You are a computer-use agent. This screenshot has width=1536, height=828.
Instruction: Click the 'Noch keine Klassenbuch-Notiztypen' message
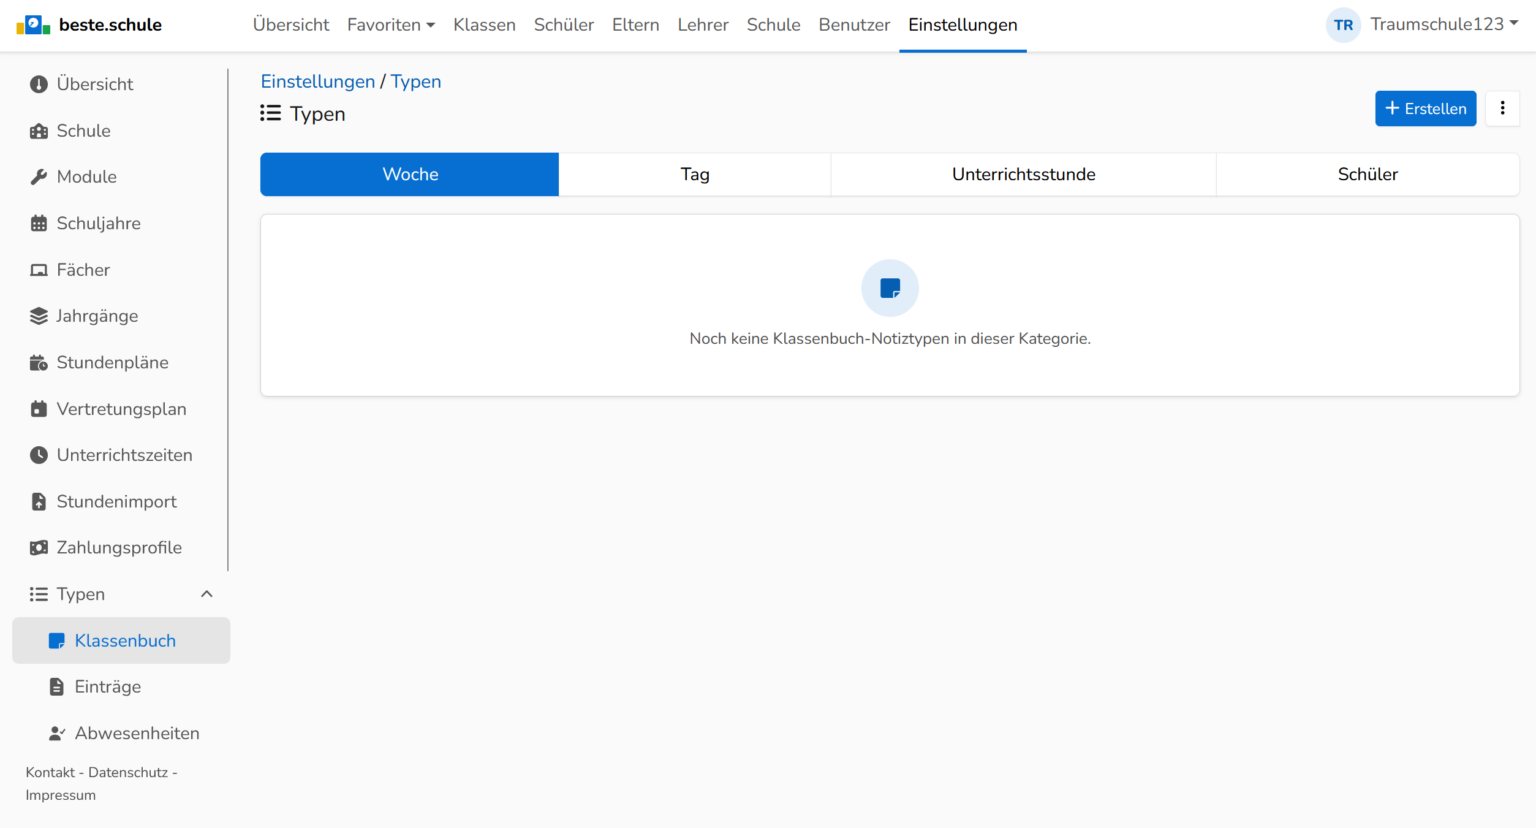pyautogui.click(x=890, y=339)
